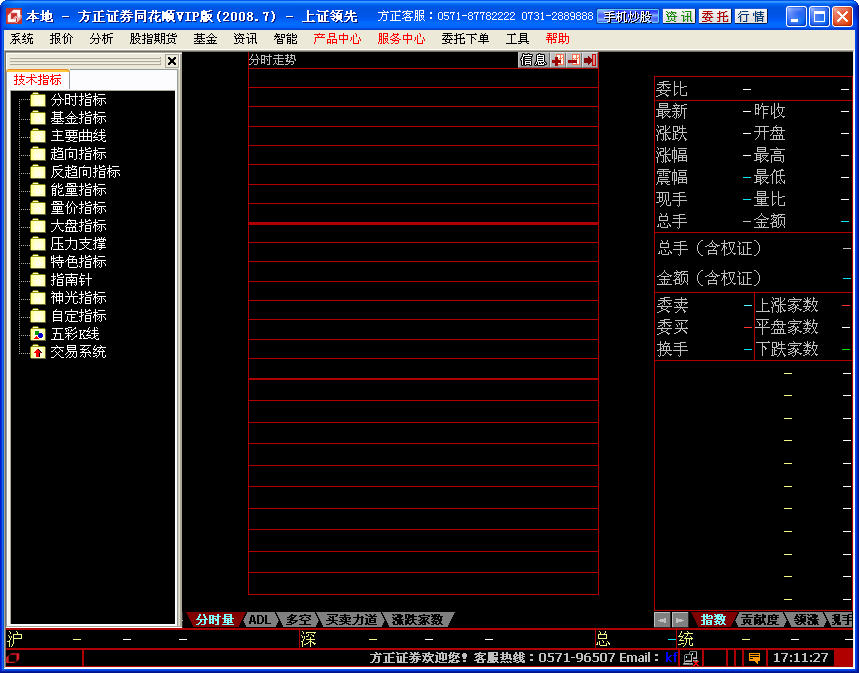Click the red arrow icon at chart header's right end
The width and height of the screenshot is (859, 673).
(x=589, y=60)
